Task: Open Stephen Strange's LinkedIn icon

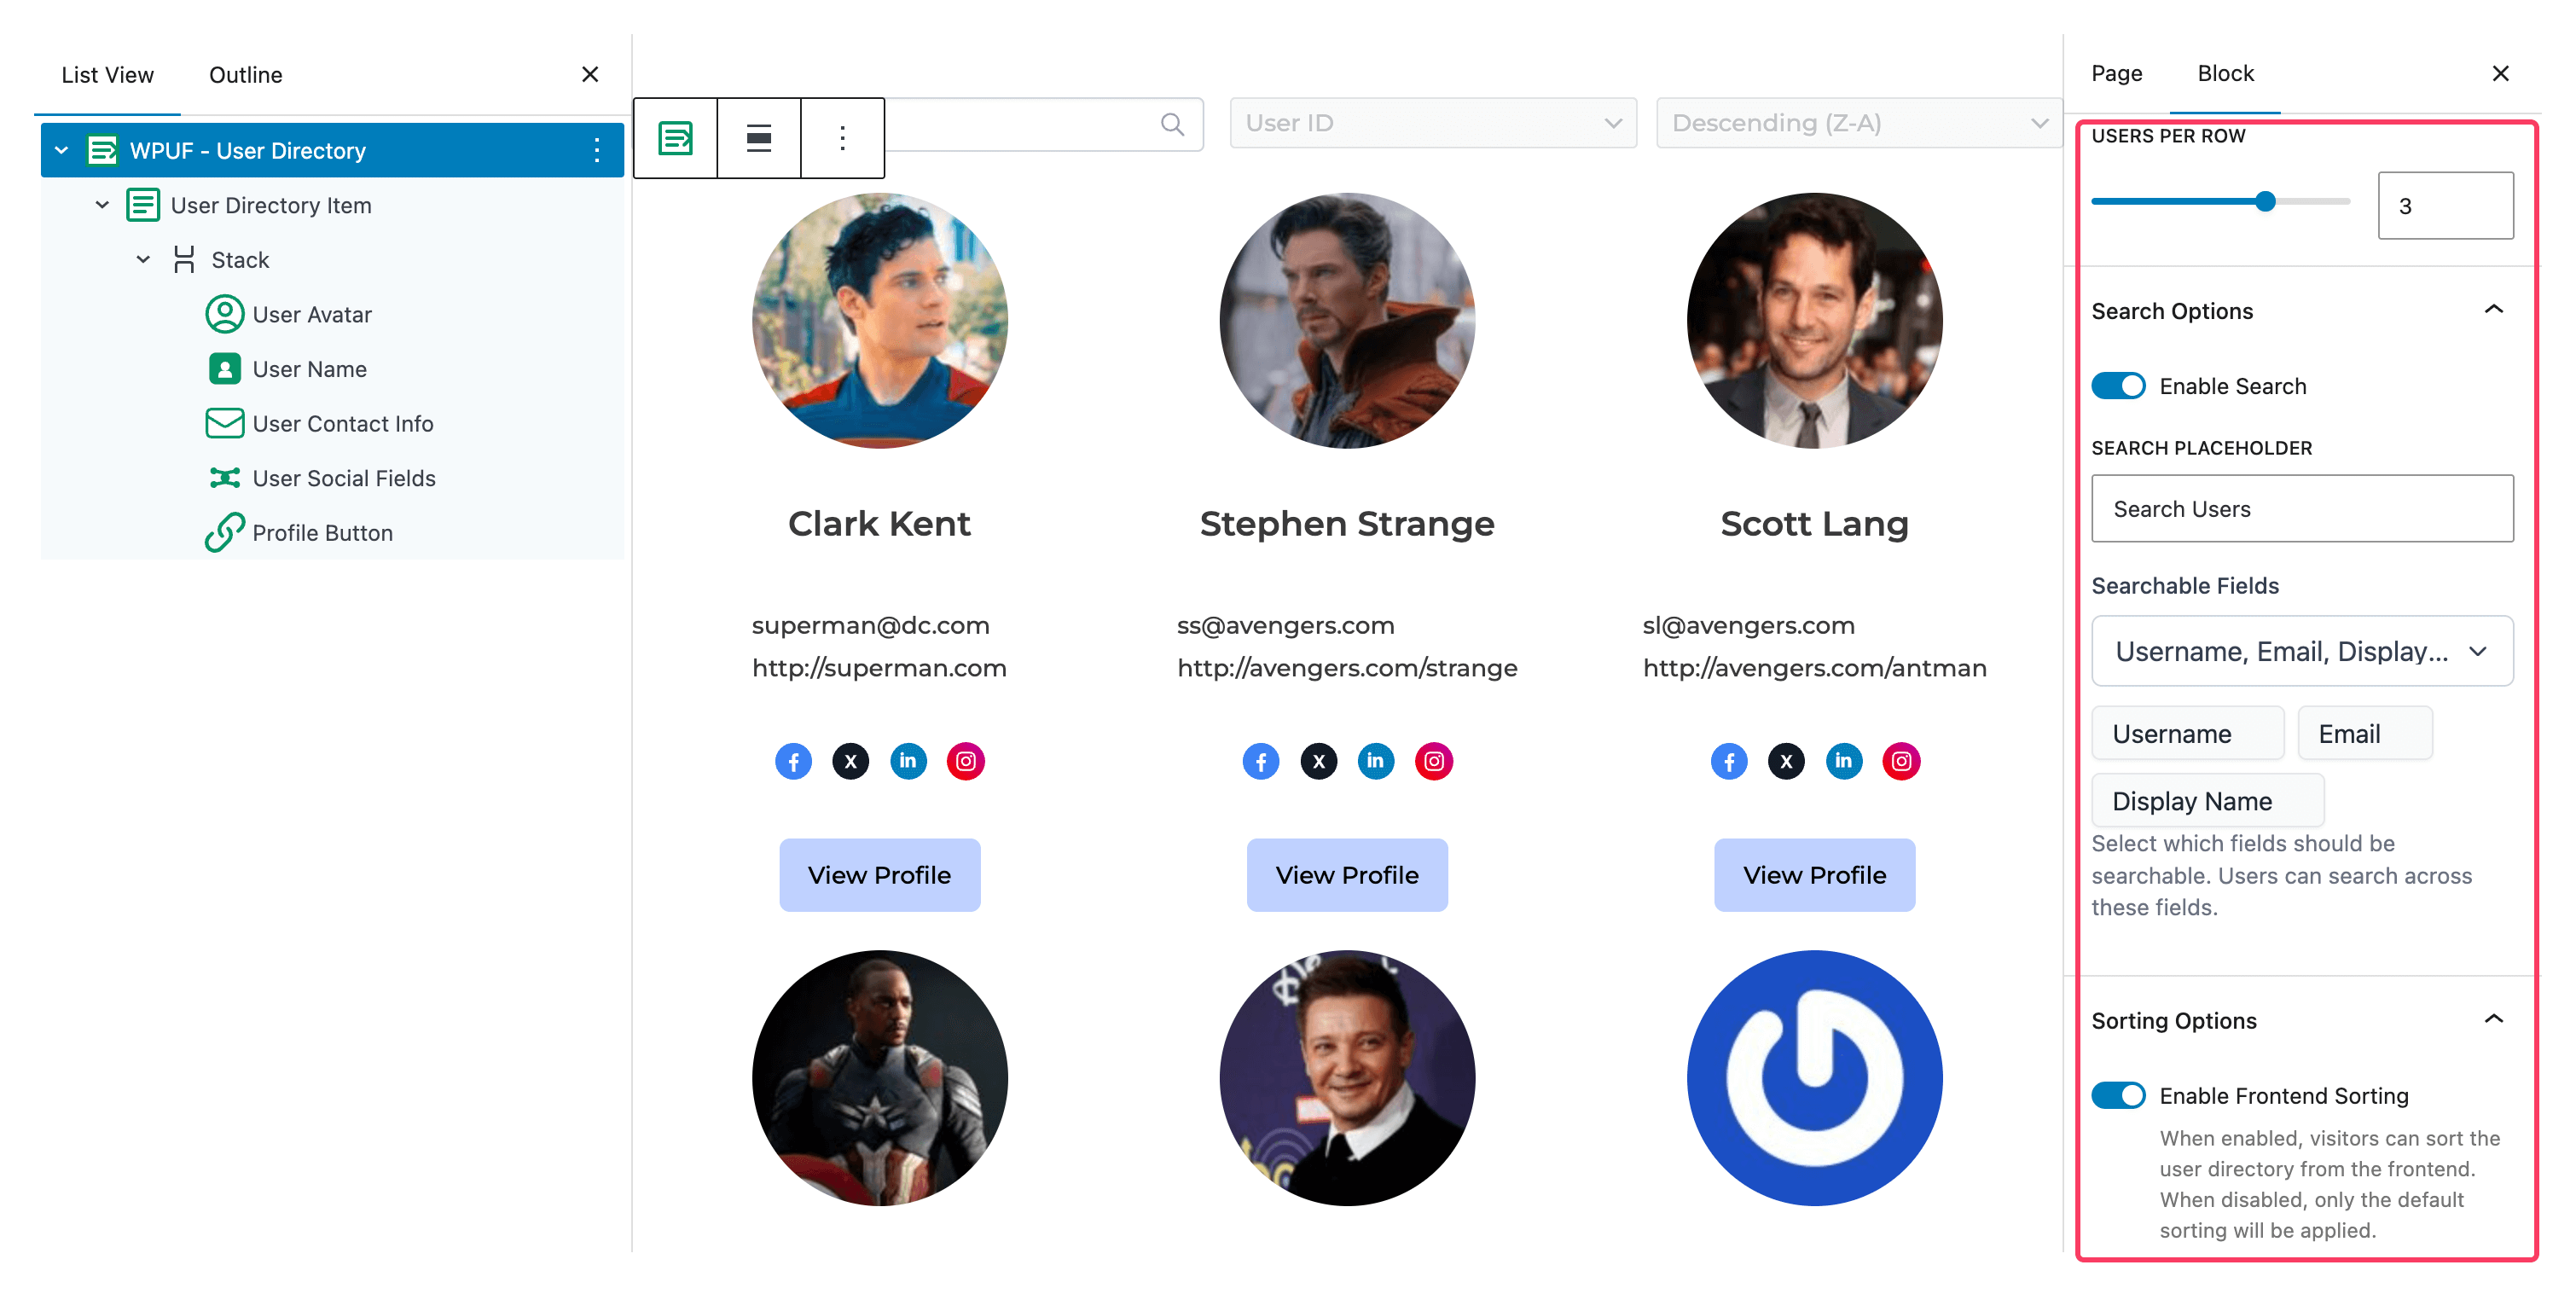Action: [x=1376, y=762]
